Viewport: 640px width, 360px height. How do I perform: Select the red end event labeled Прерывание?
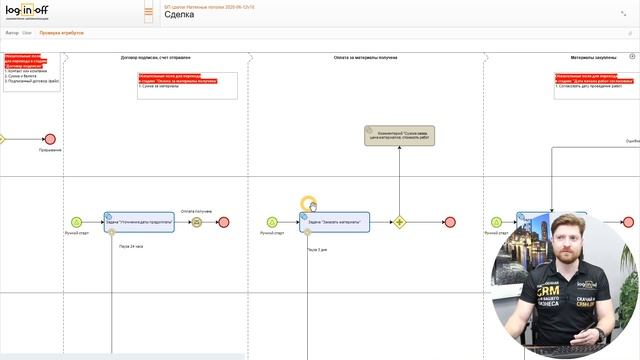click(50, 139)
